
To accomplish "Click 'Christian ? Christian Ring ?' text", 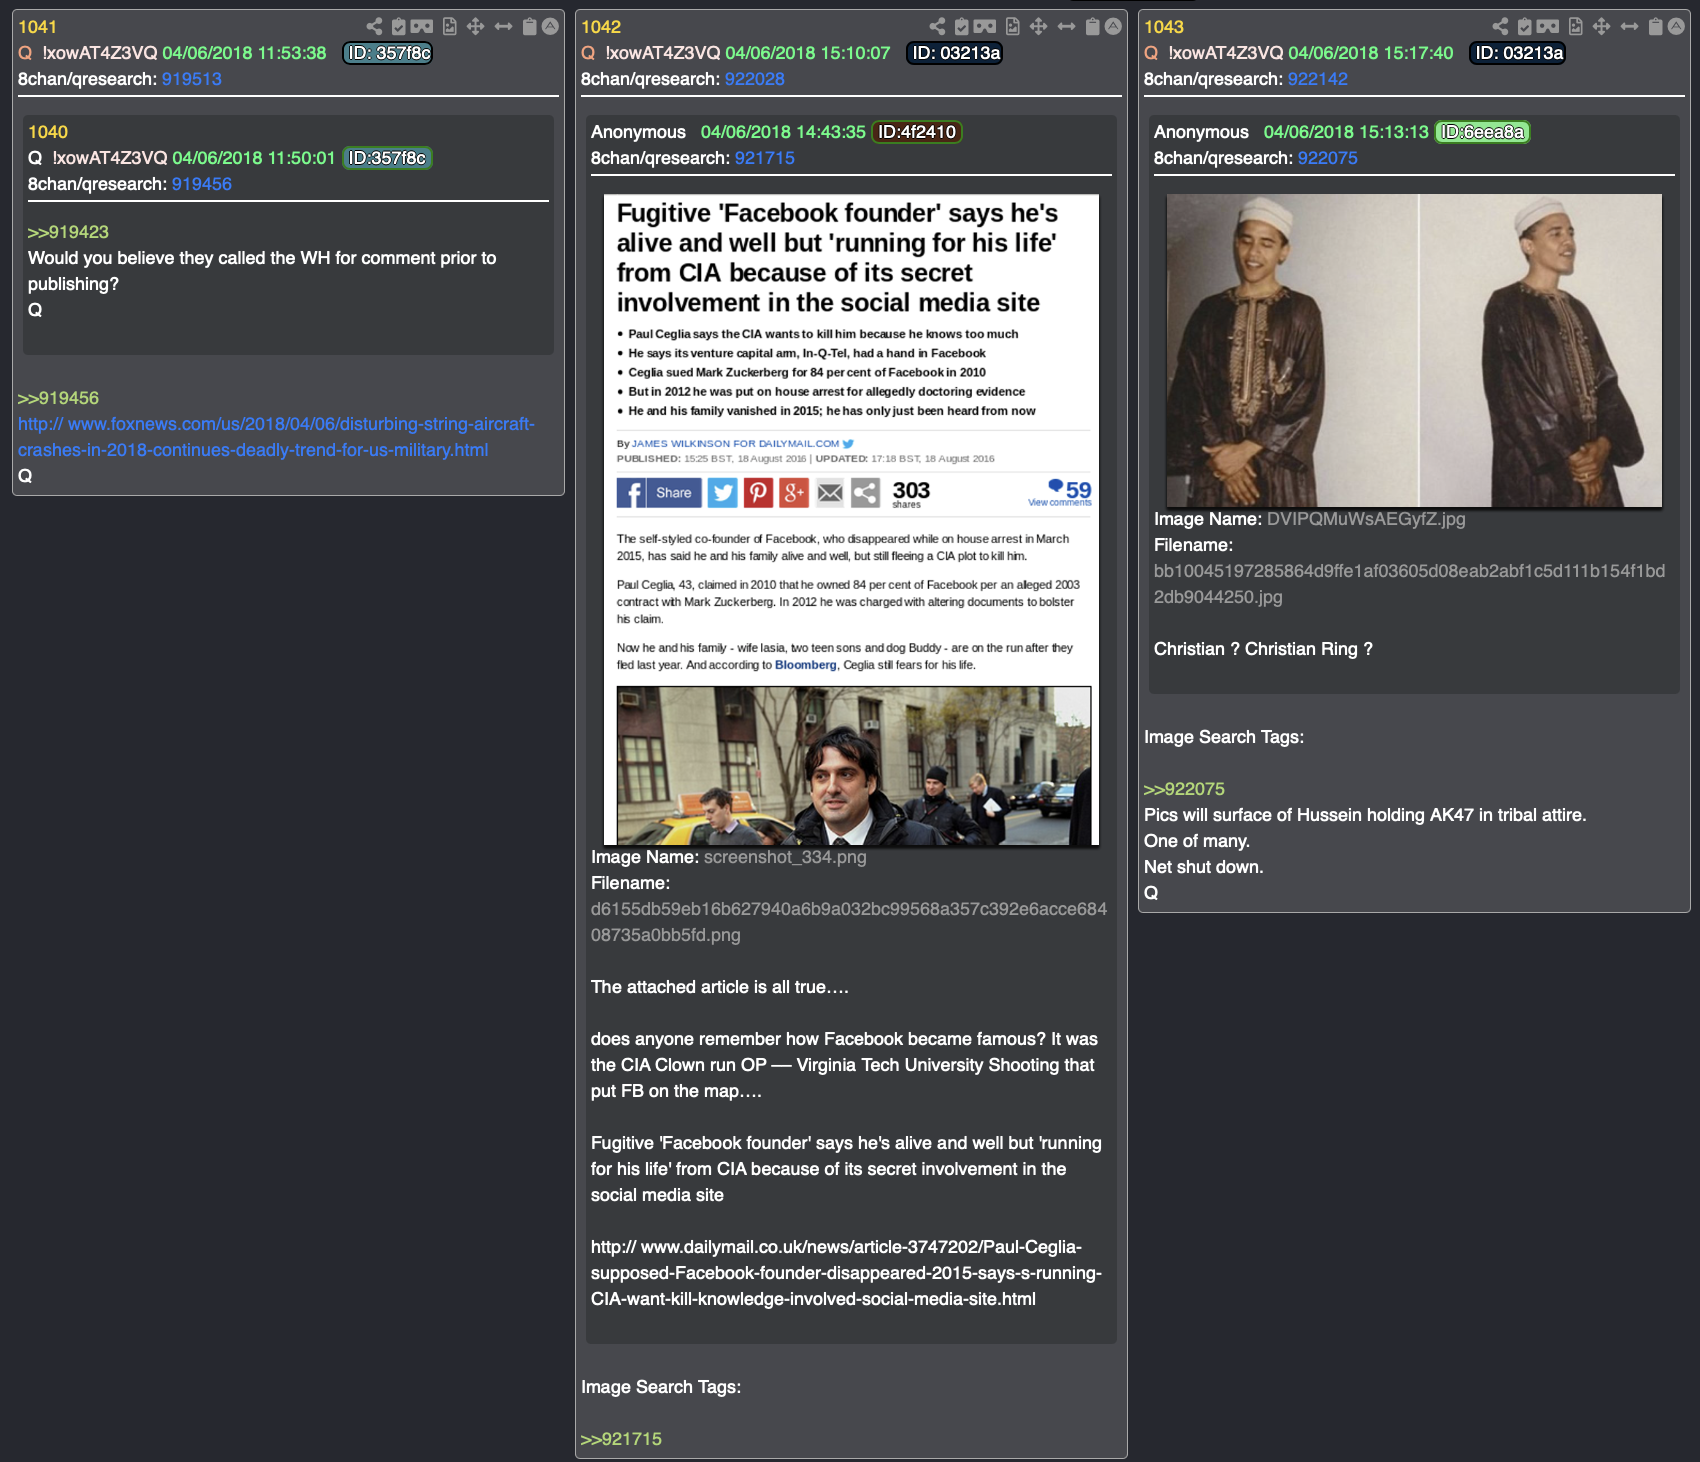I will 1263,649.
